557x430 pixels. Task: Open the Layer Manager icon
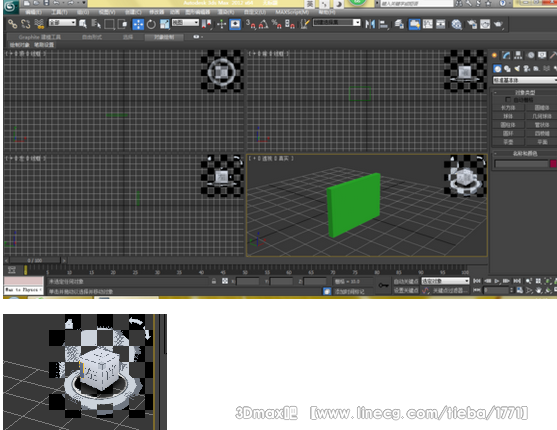coord(399,24)
